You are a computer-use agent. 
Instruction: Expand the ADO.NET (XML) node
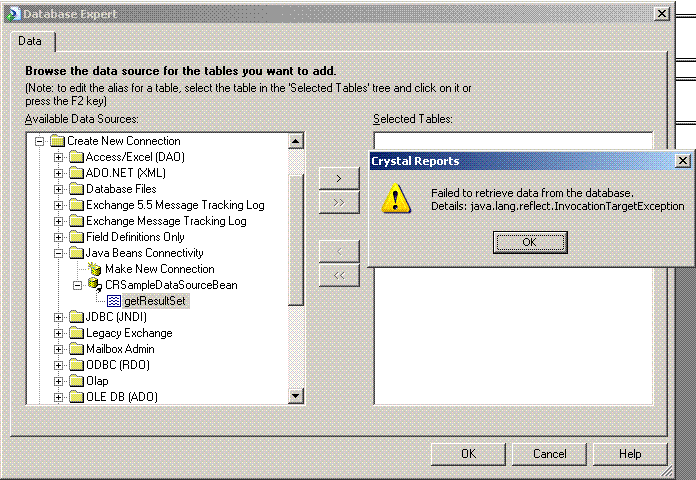tap(58, 174)
